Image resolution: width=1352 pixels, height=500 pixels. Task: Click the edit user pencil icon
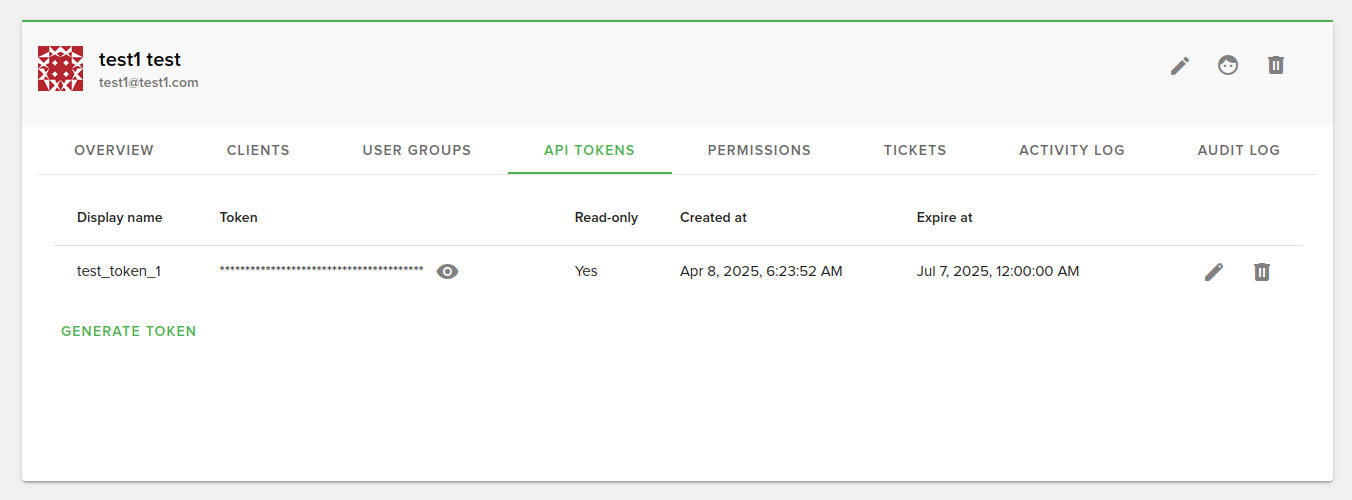1180,66
